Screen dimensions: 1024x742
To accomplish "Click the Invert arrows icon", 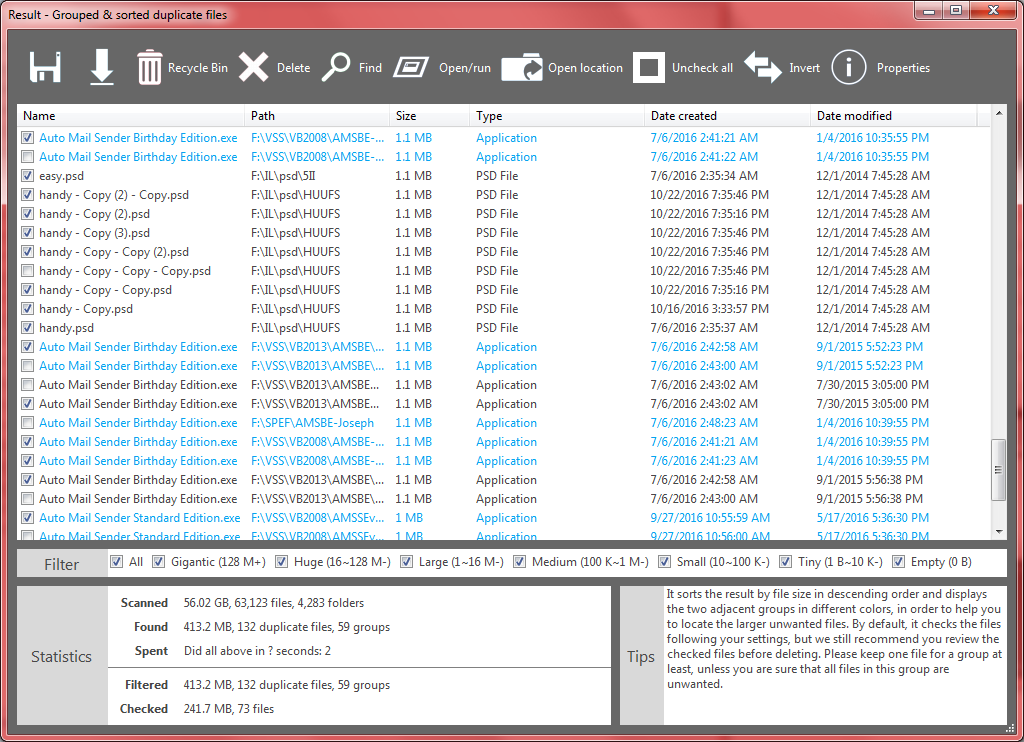I will tap(763, 67).
